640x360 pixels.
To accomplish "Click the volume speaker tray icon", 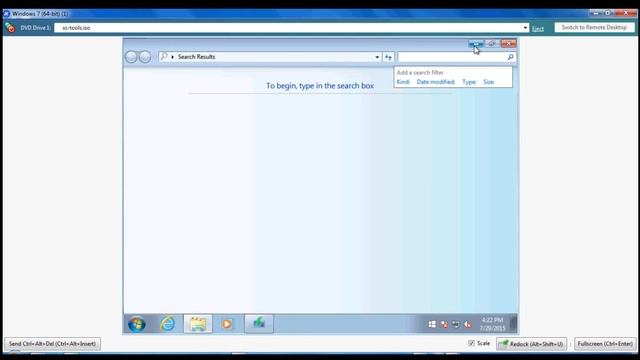I will [468, 324].
